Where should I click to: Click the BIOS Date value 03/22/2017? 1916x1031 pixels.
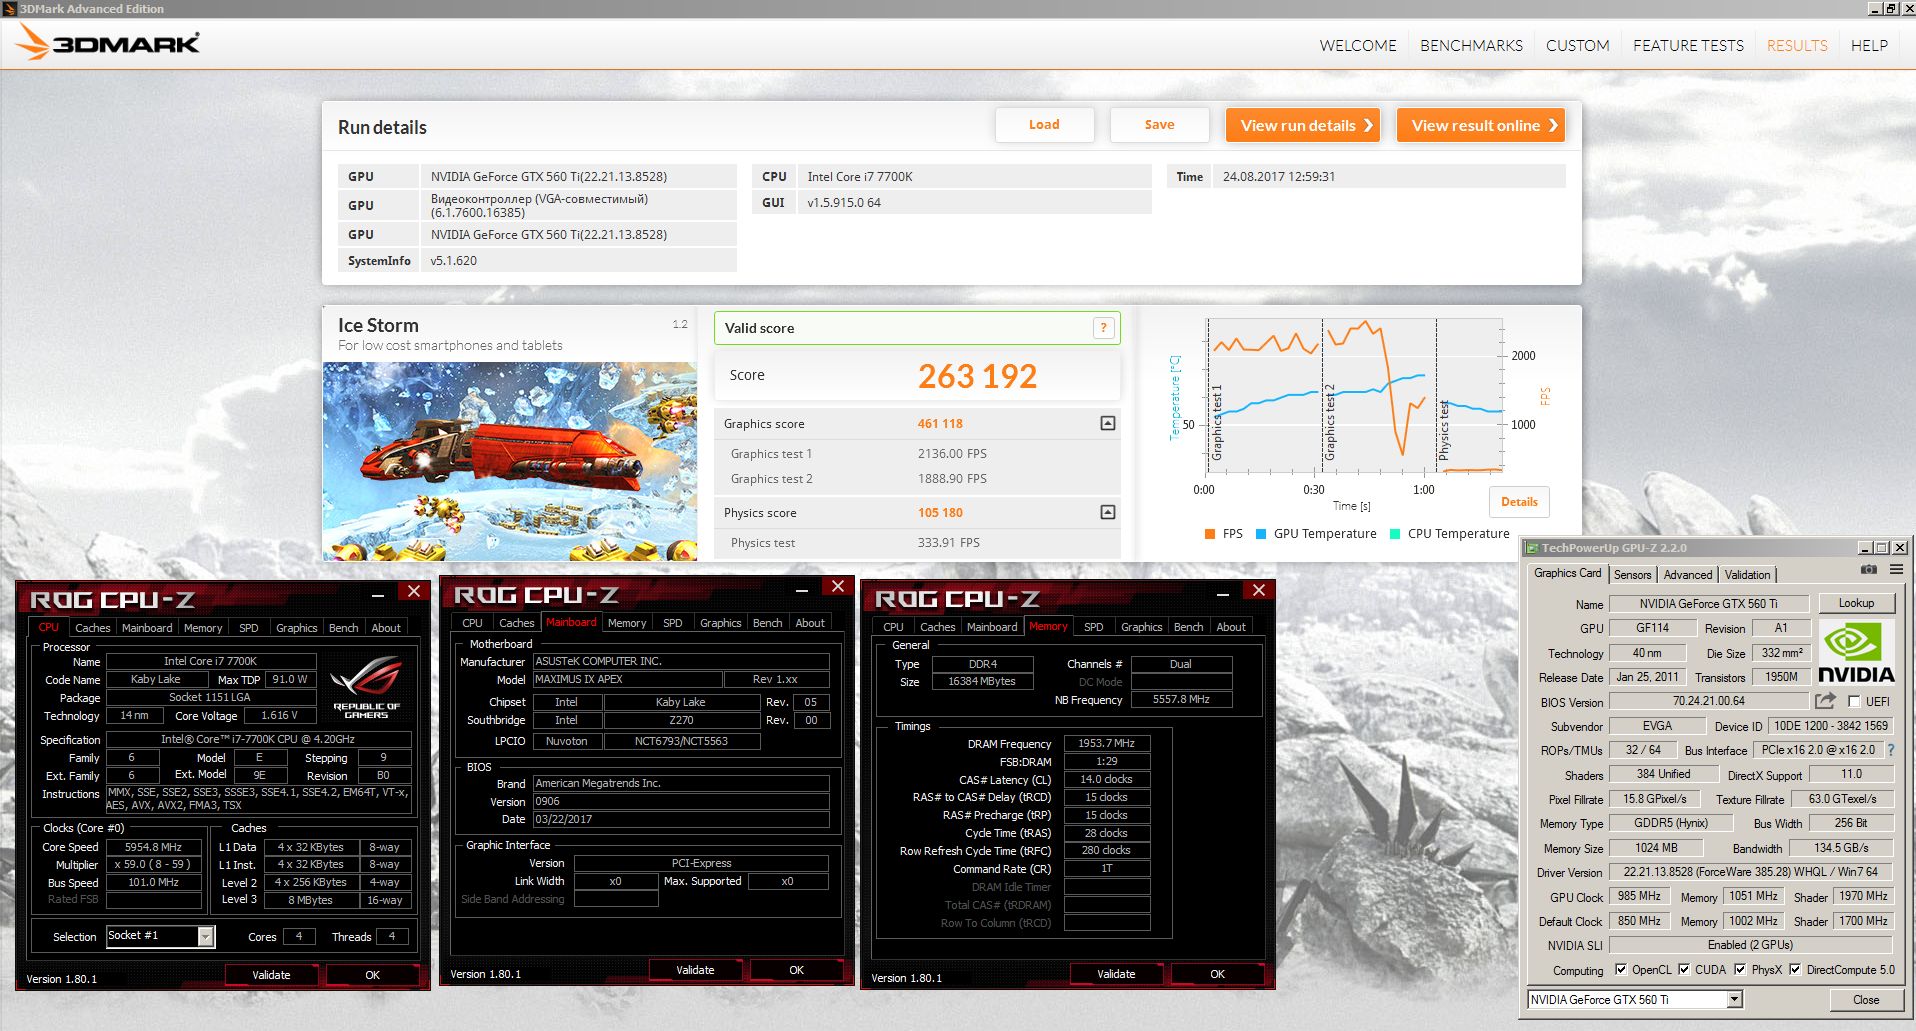[x=681, y=819]
